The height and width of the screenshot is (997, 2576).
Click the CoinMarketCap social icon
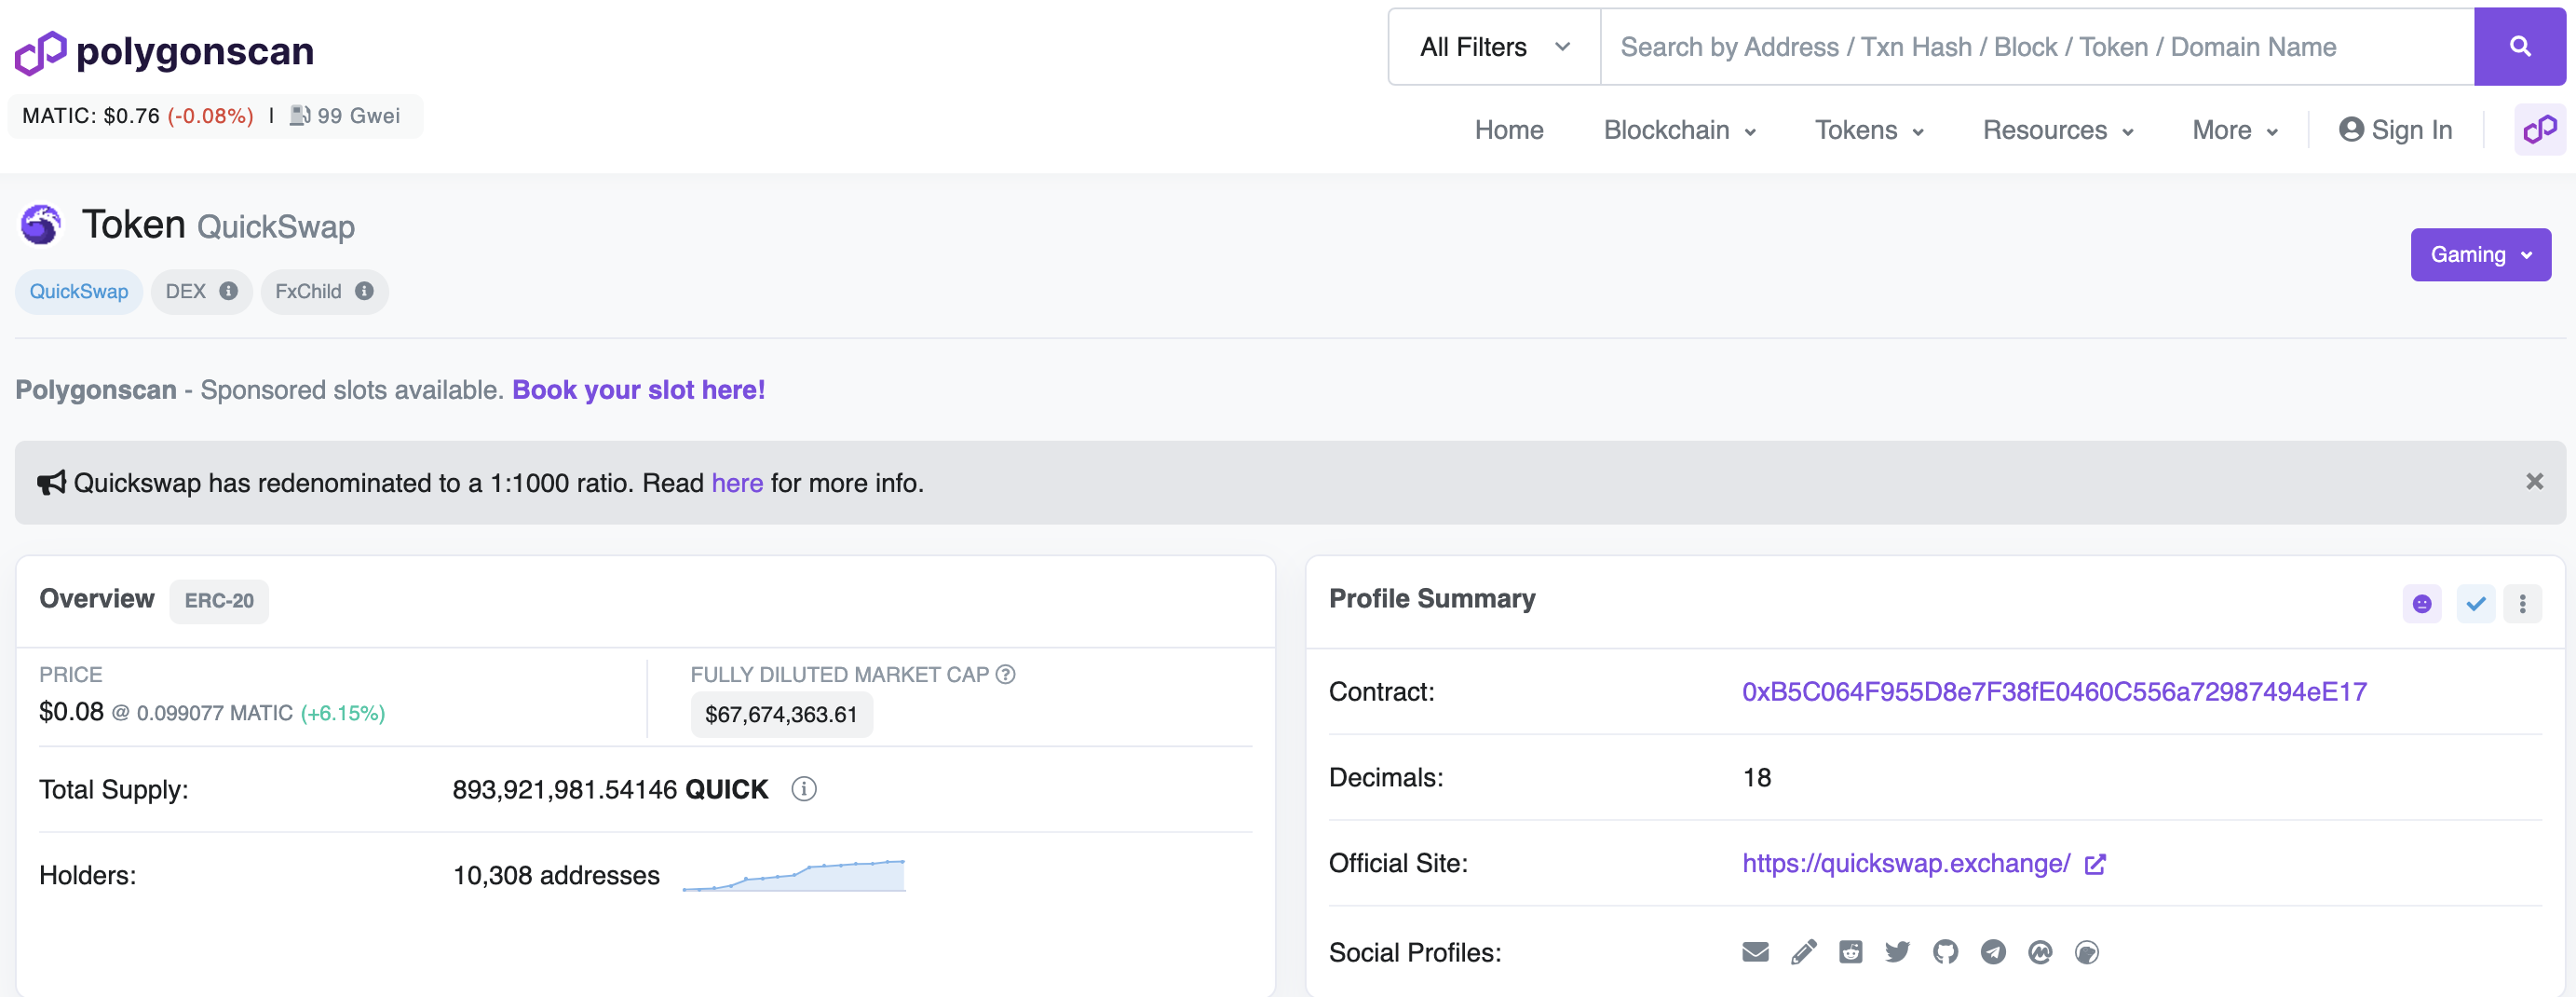click(2040, 952)
